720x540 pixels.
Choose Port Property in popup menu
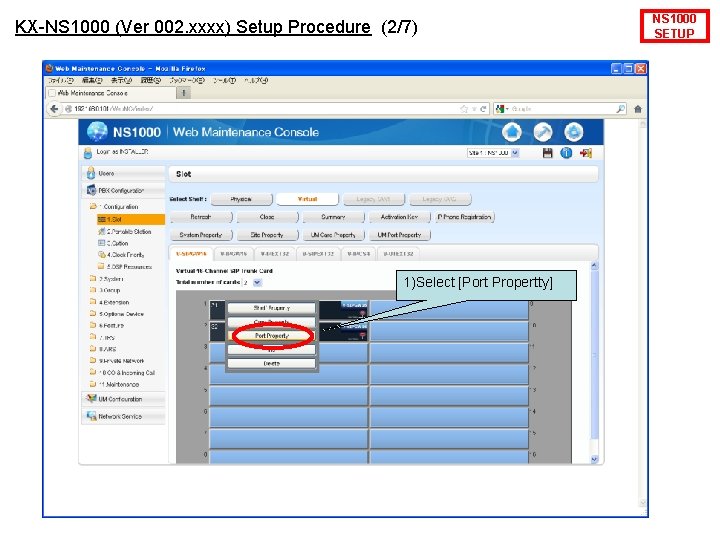271,336
